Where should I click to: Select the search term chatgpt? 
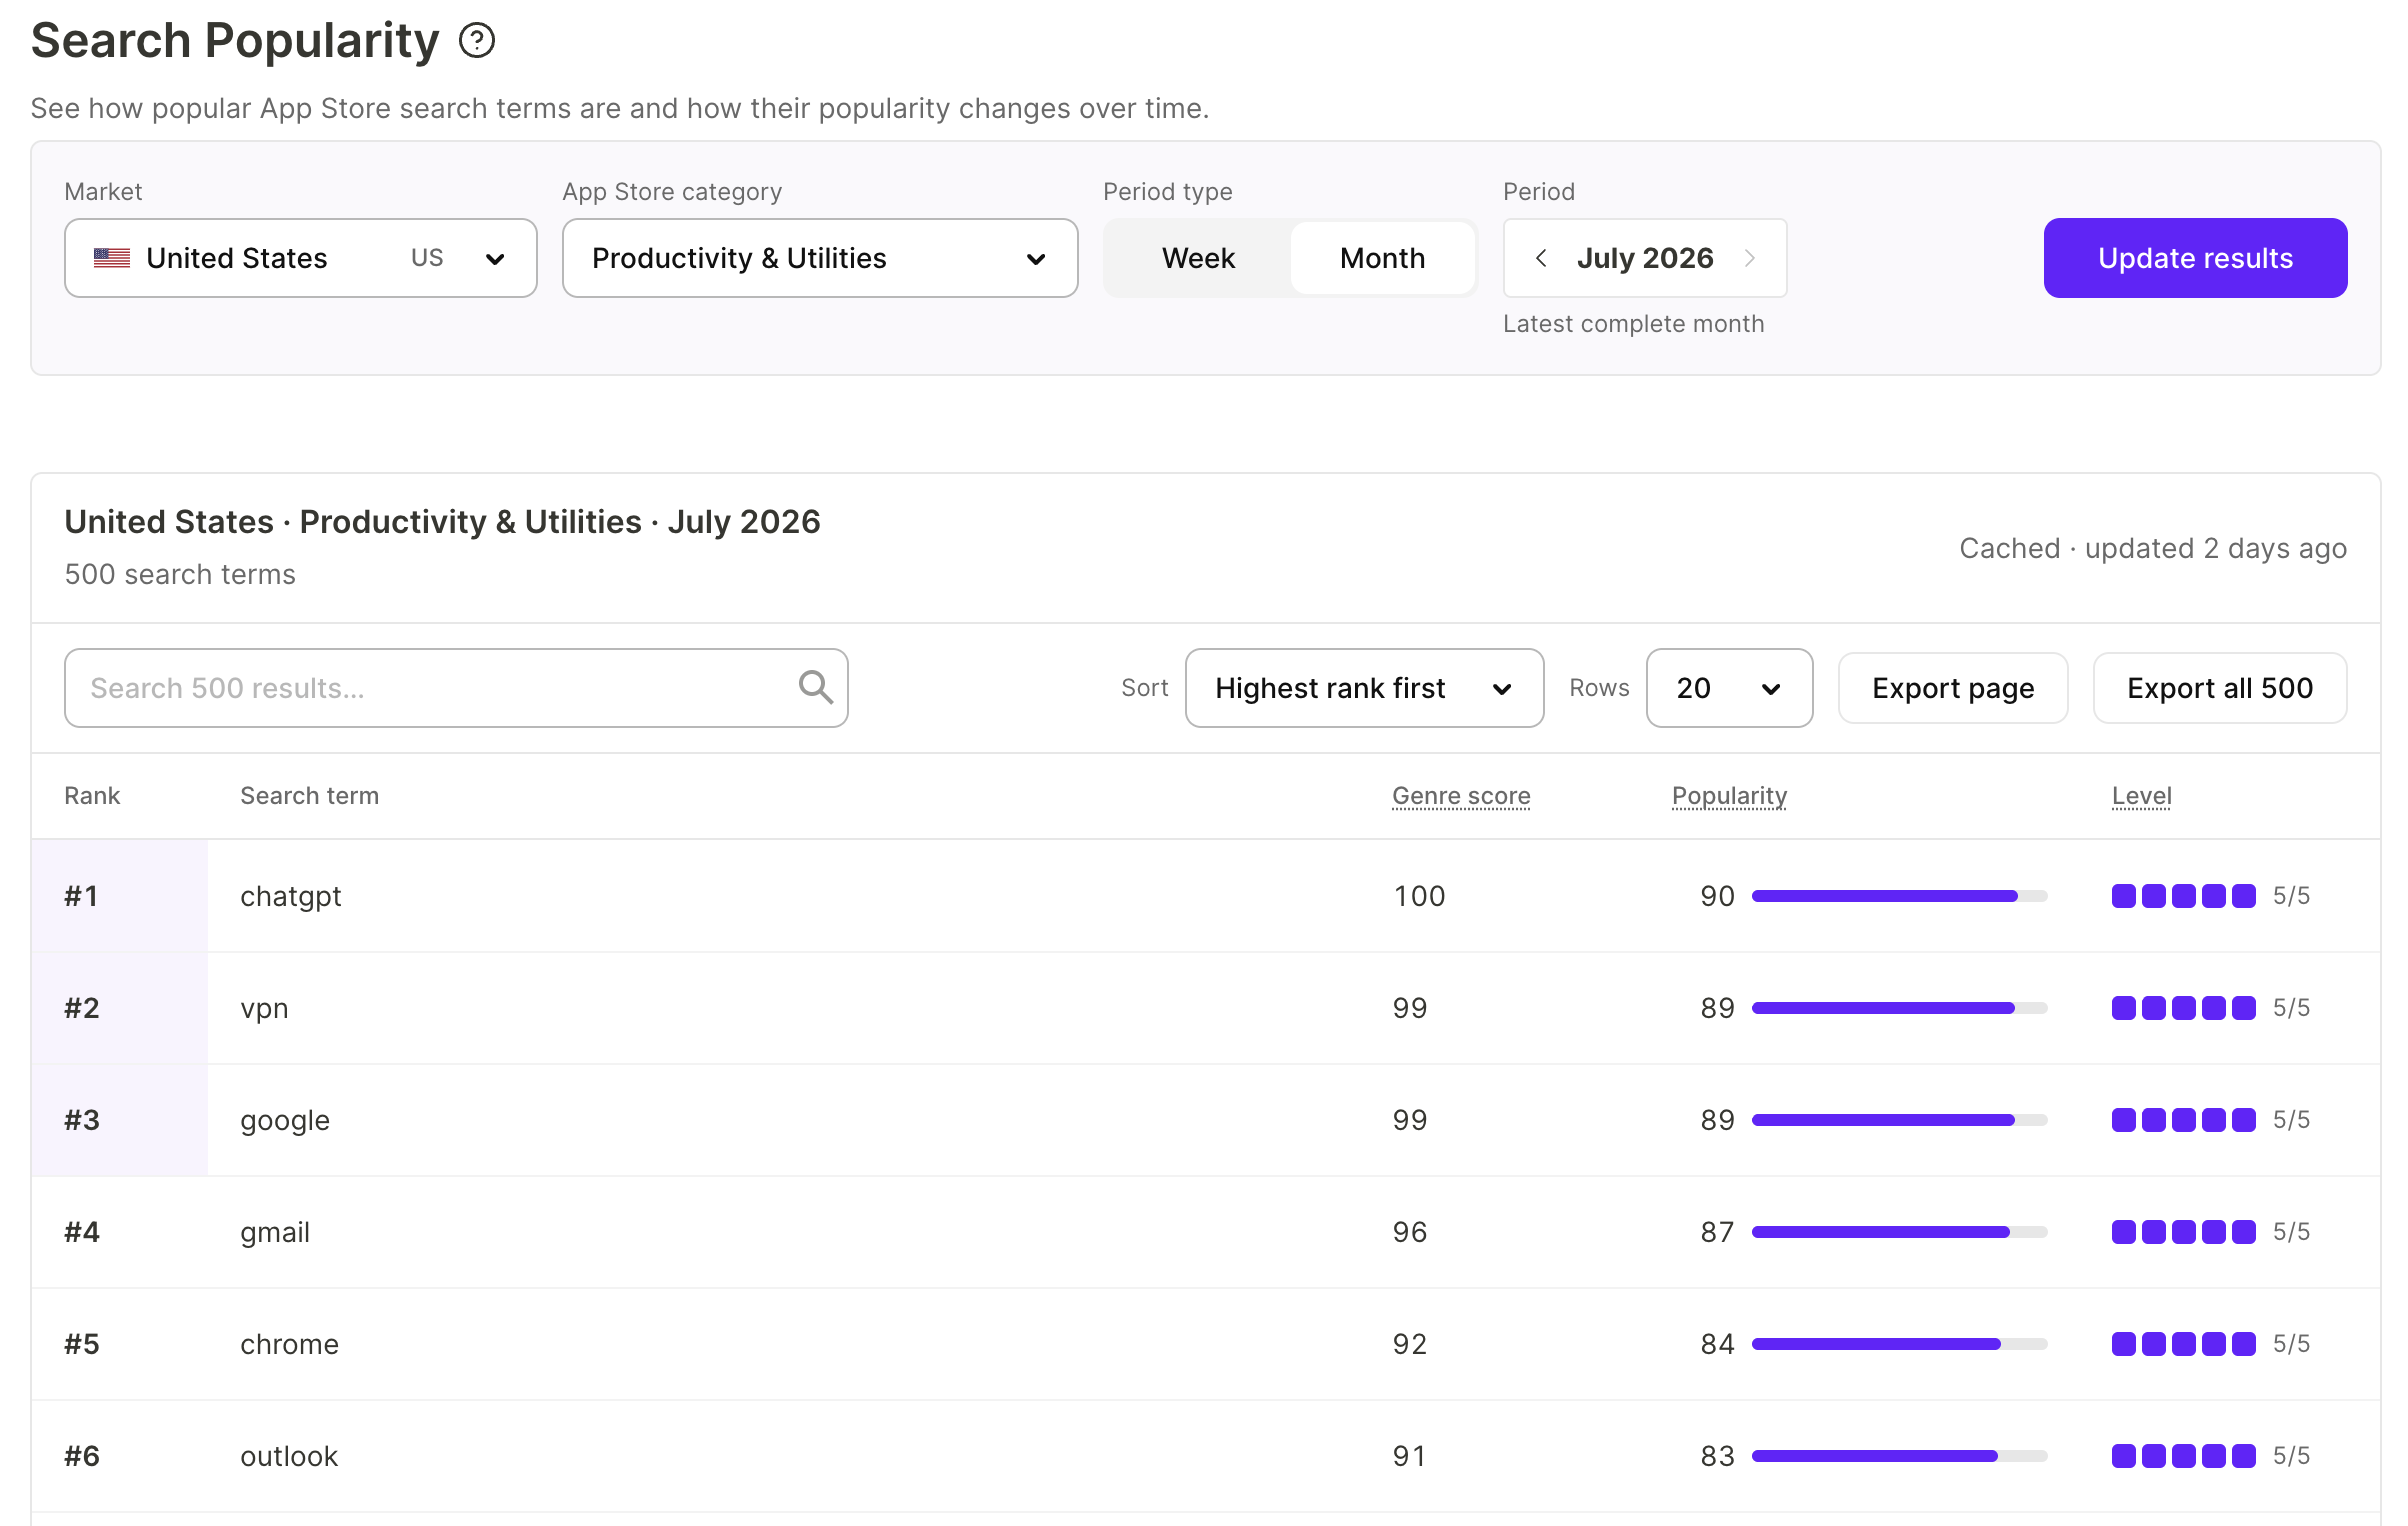pos(290,896)
